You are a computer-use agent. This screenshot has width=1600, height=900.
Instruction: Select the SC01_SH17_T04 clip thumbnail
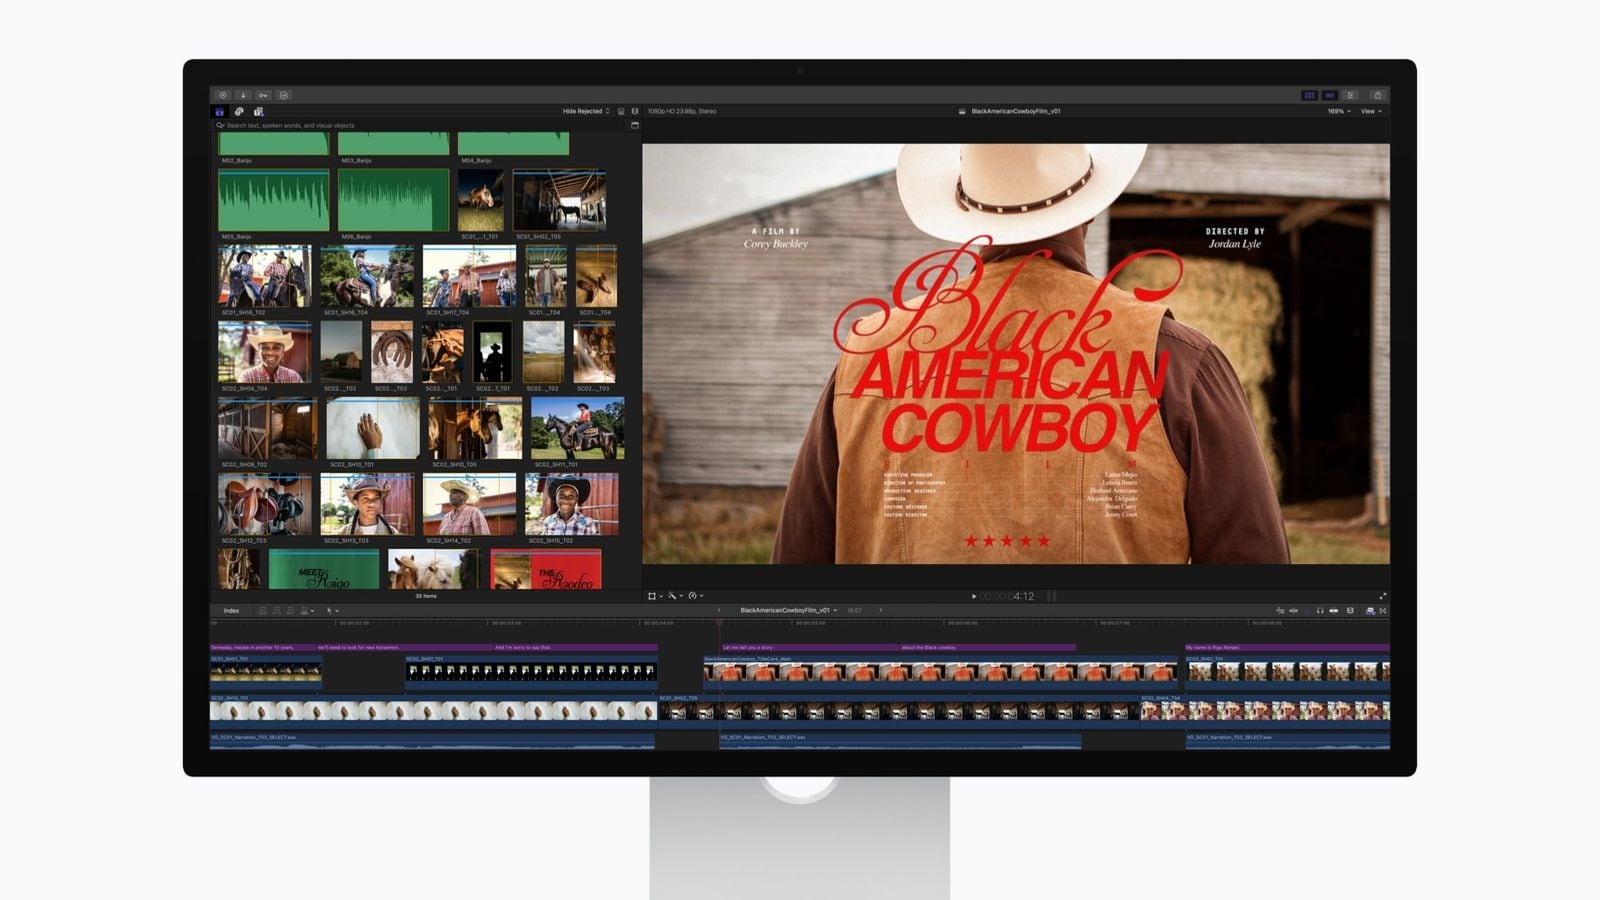(469, 276)
